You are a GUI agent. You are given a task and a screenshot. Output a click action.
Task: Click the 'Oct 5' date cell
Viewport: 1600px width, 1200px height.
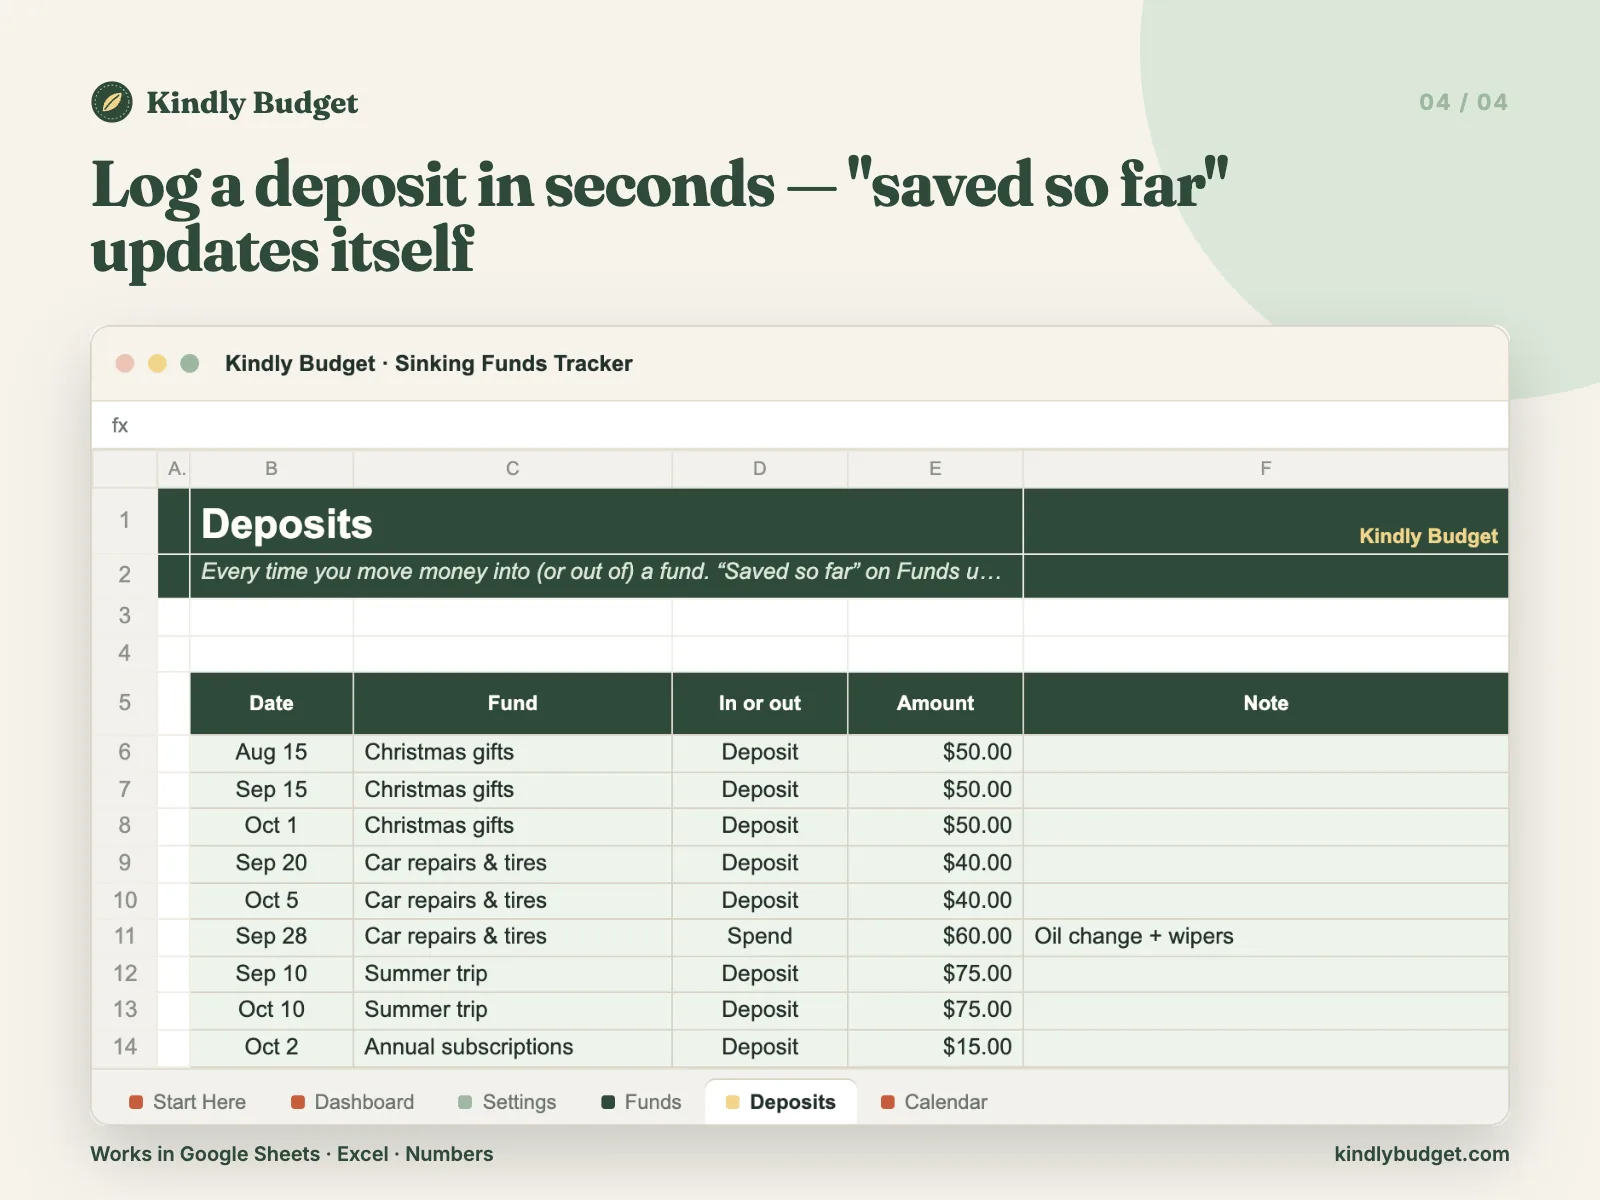click(271, 900)
